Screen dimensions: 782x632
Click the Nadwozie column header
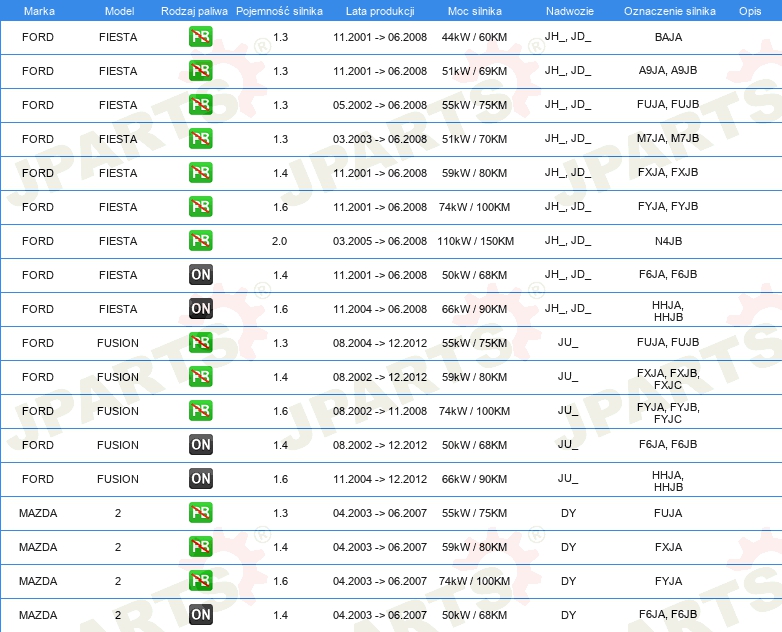pyautogui.click(x=570, y=11)
